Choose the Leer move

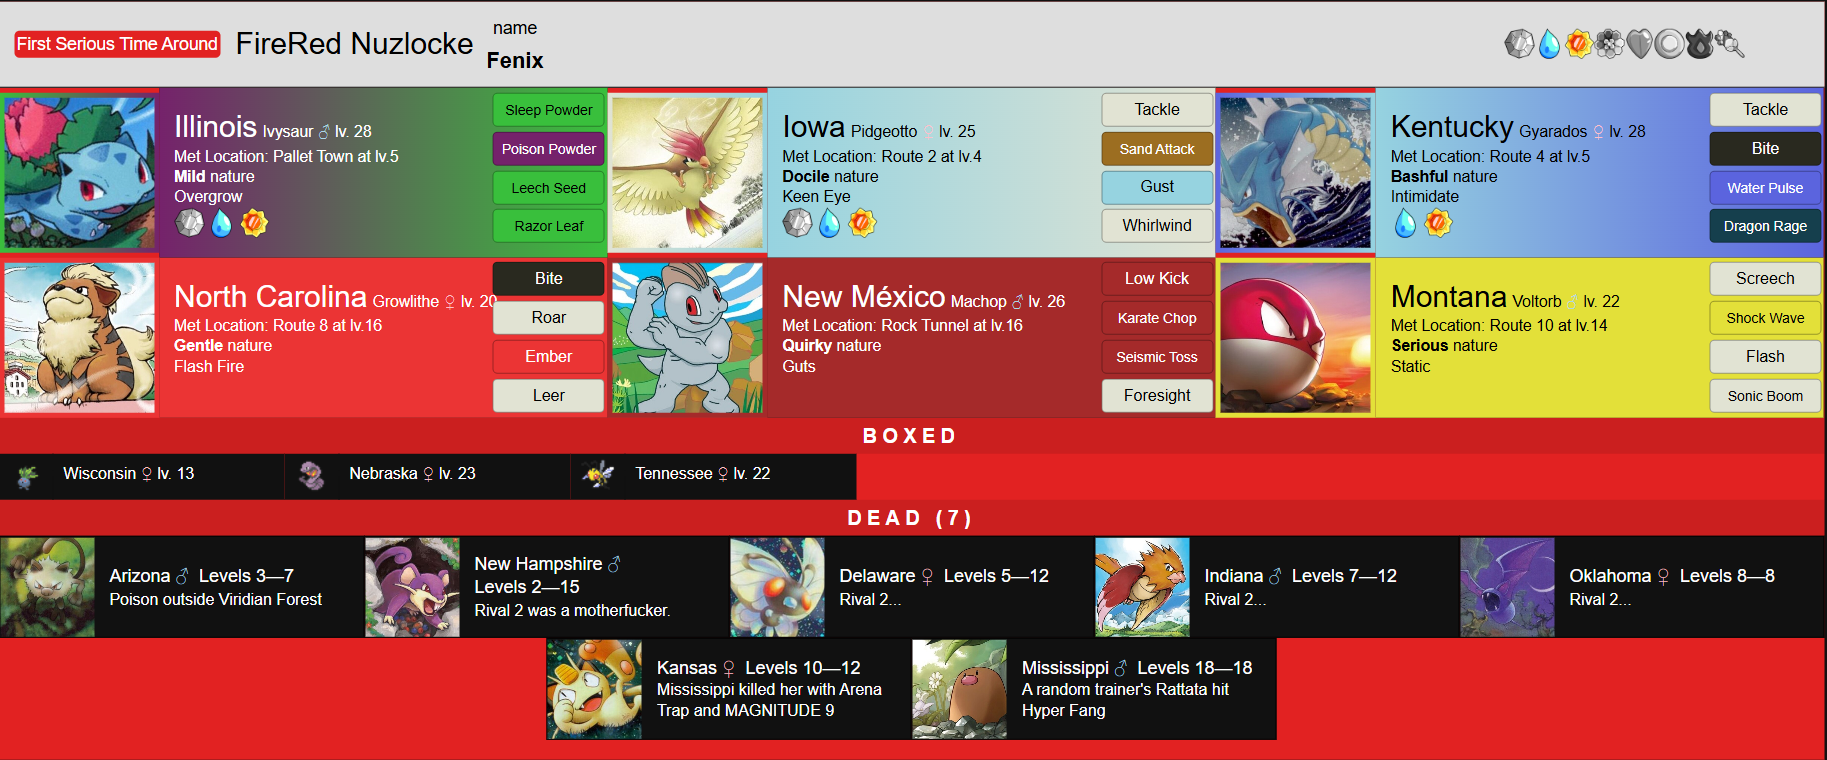point(549,396)
